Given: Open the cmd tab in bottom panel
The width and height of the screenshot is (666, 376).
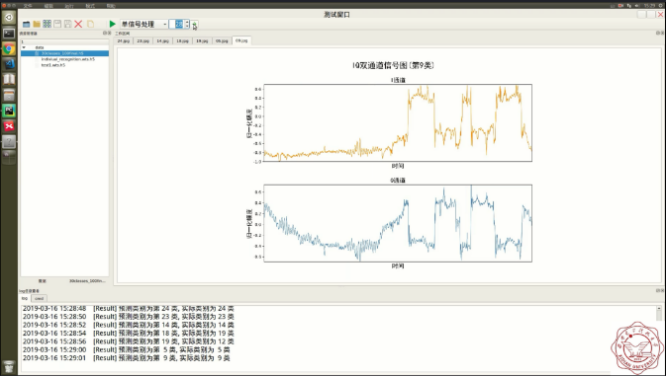Looking at the screenshot, I should click(39, 298).
